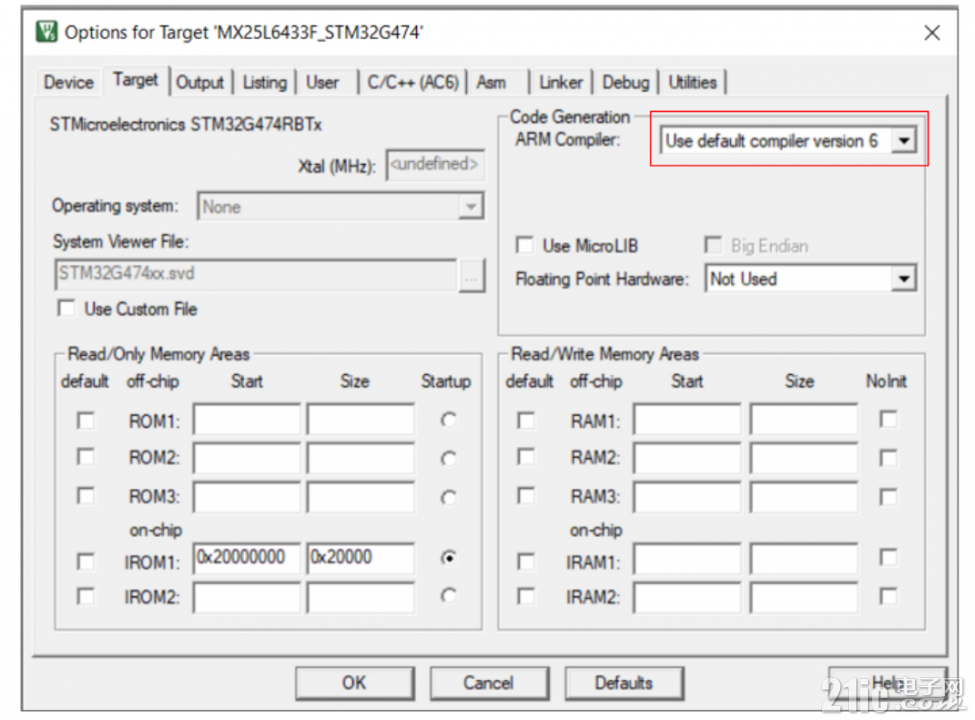Click the RAM2 Start address field
The height and width of the screenshot is (720, 975).
688,458
